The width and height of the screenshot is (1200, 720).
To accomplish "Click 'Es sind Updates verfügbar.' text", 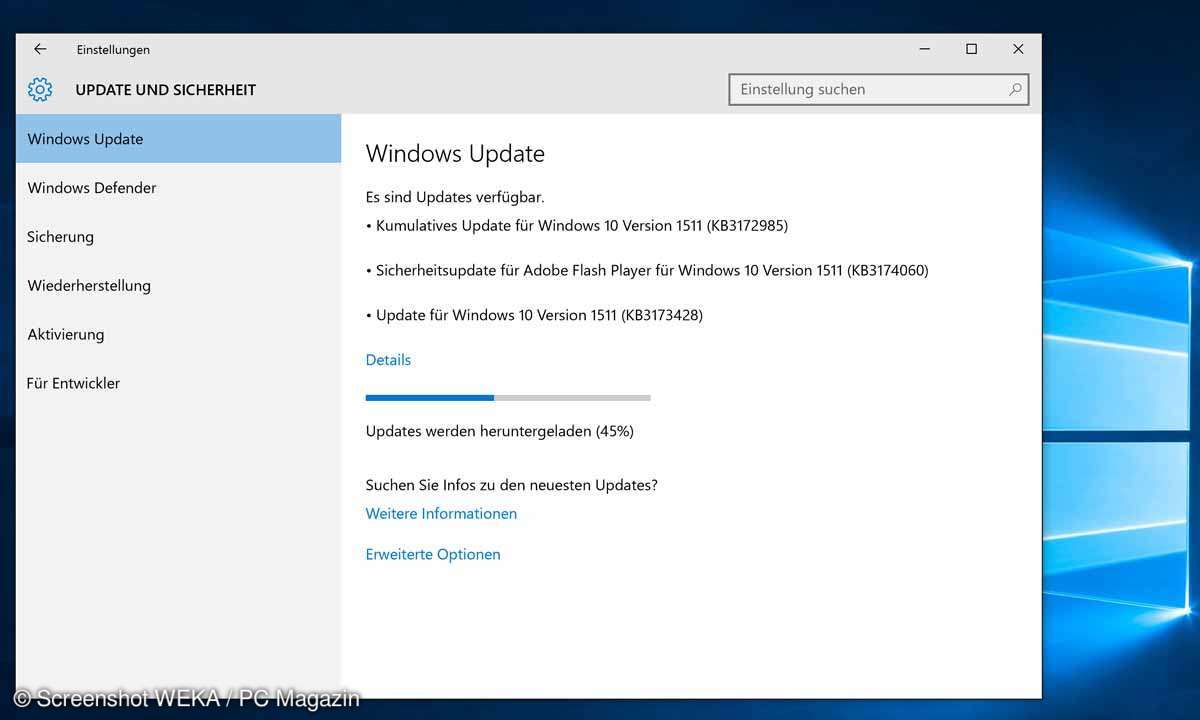I will (x=455, y=198).
